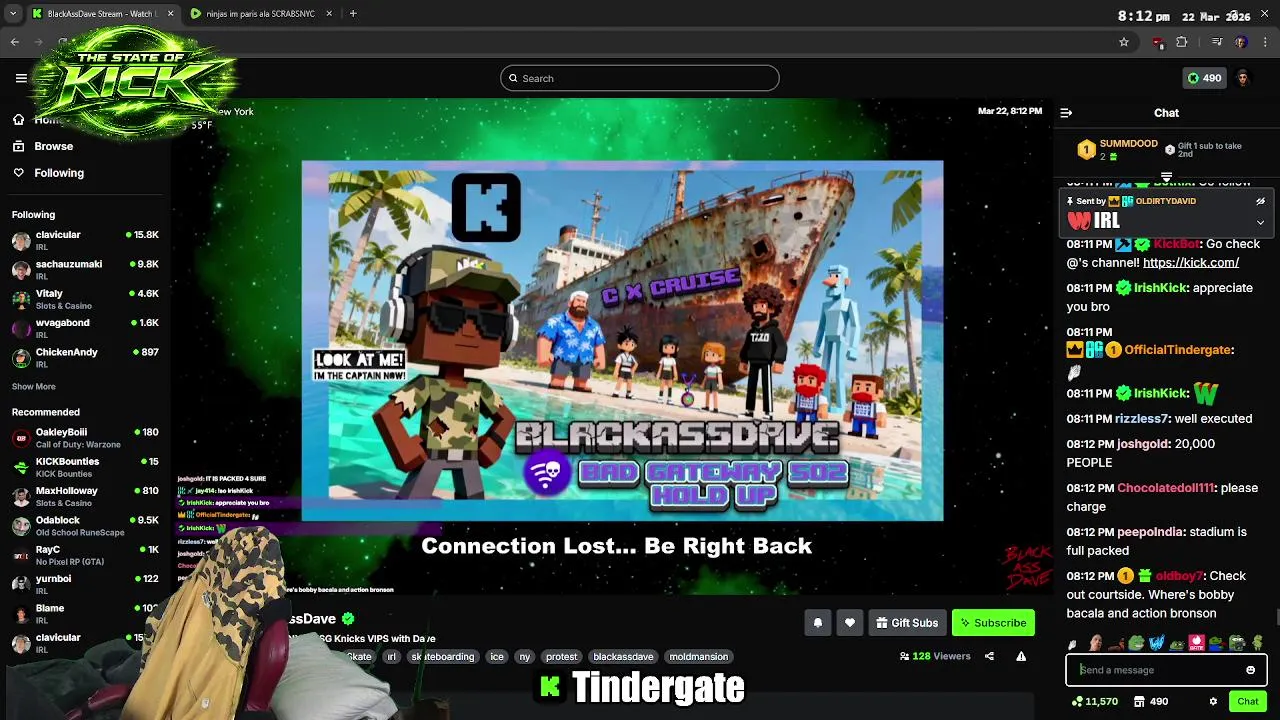This screenshot has width=1280, height=720.
Task: Open the user profile avatar at top right
Action: 1243,78
